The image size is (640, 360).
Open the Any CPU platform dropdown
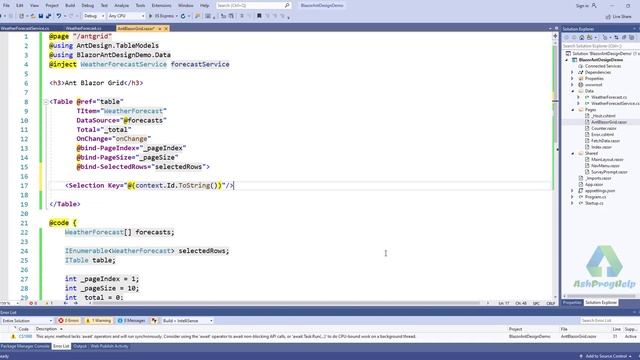[x=126, y=16]
